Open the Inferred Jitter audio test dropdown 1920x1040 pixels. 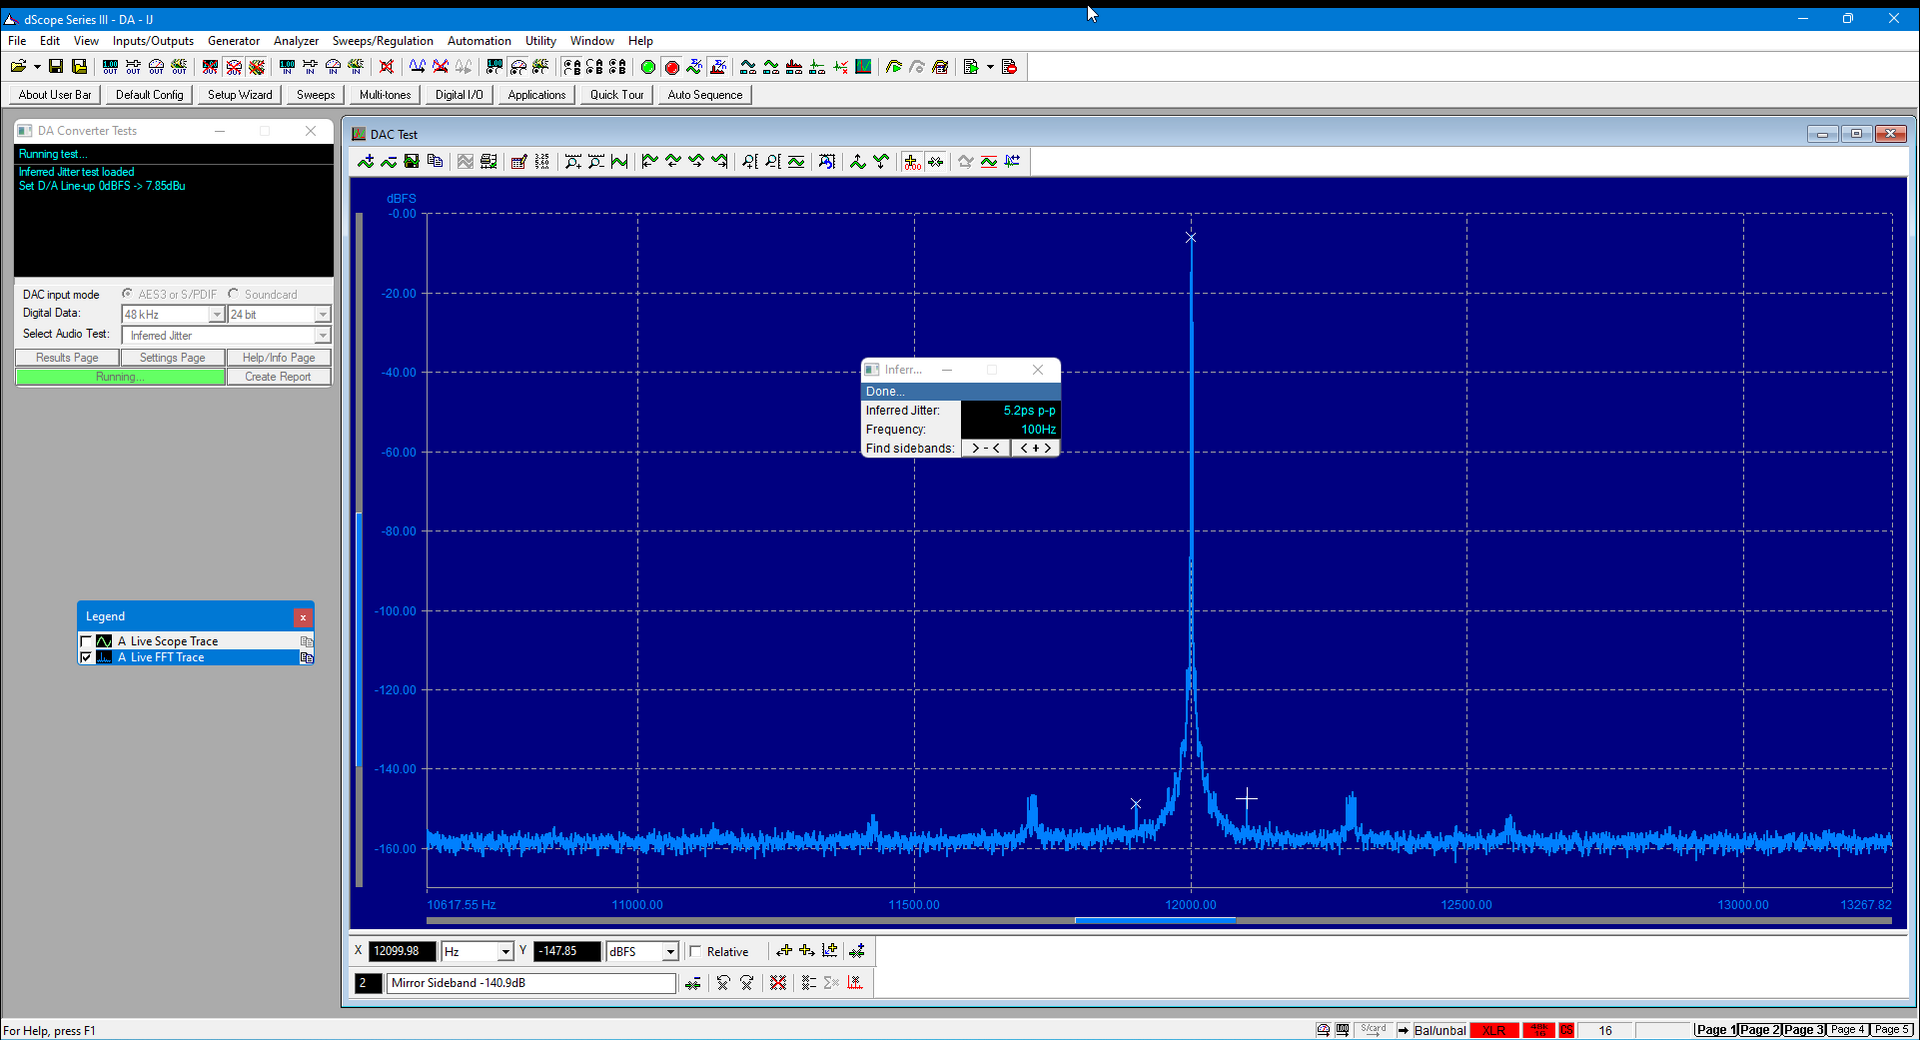tap(322, 336)
